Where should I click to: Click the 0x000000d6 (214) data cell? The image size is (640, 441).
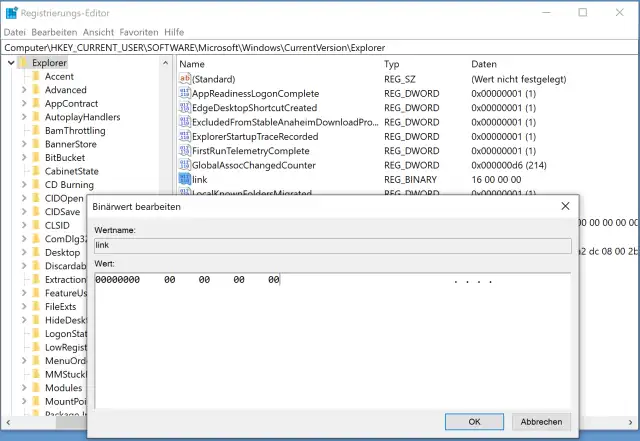[509, 165]
